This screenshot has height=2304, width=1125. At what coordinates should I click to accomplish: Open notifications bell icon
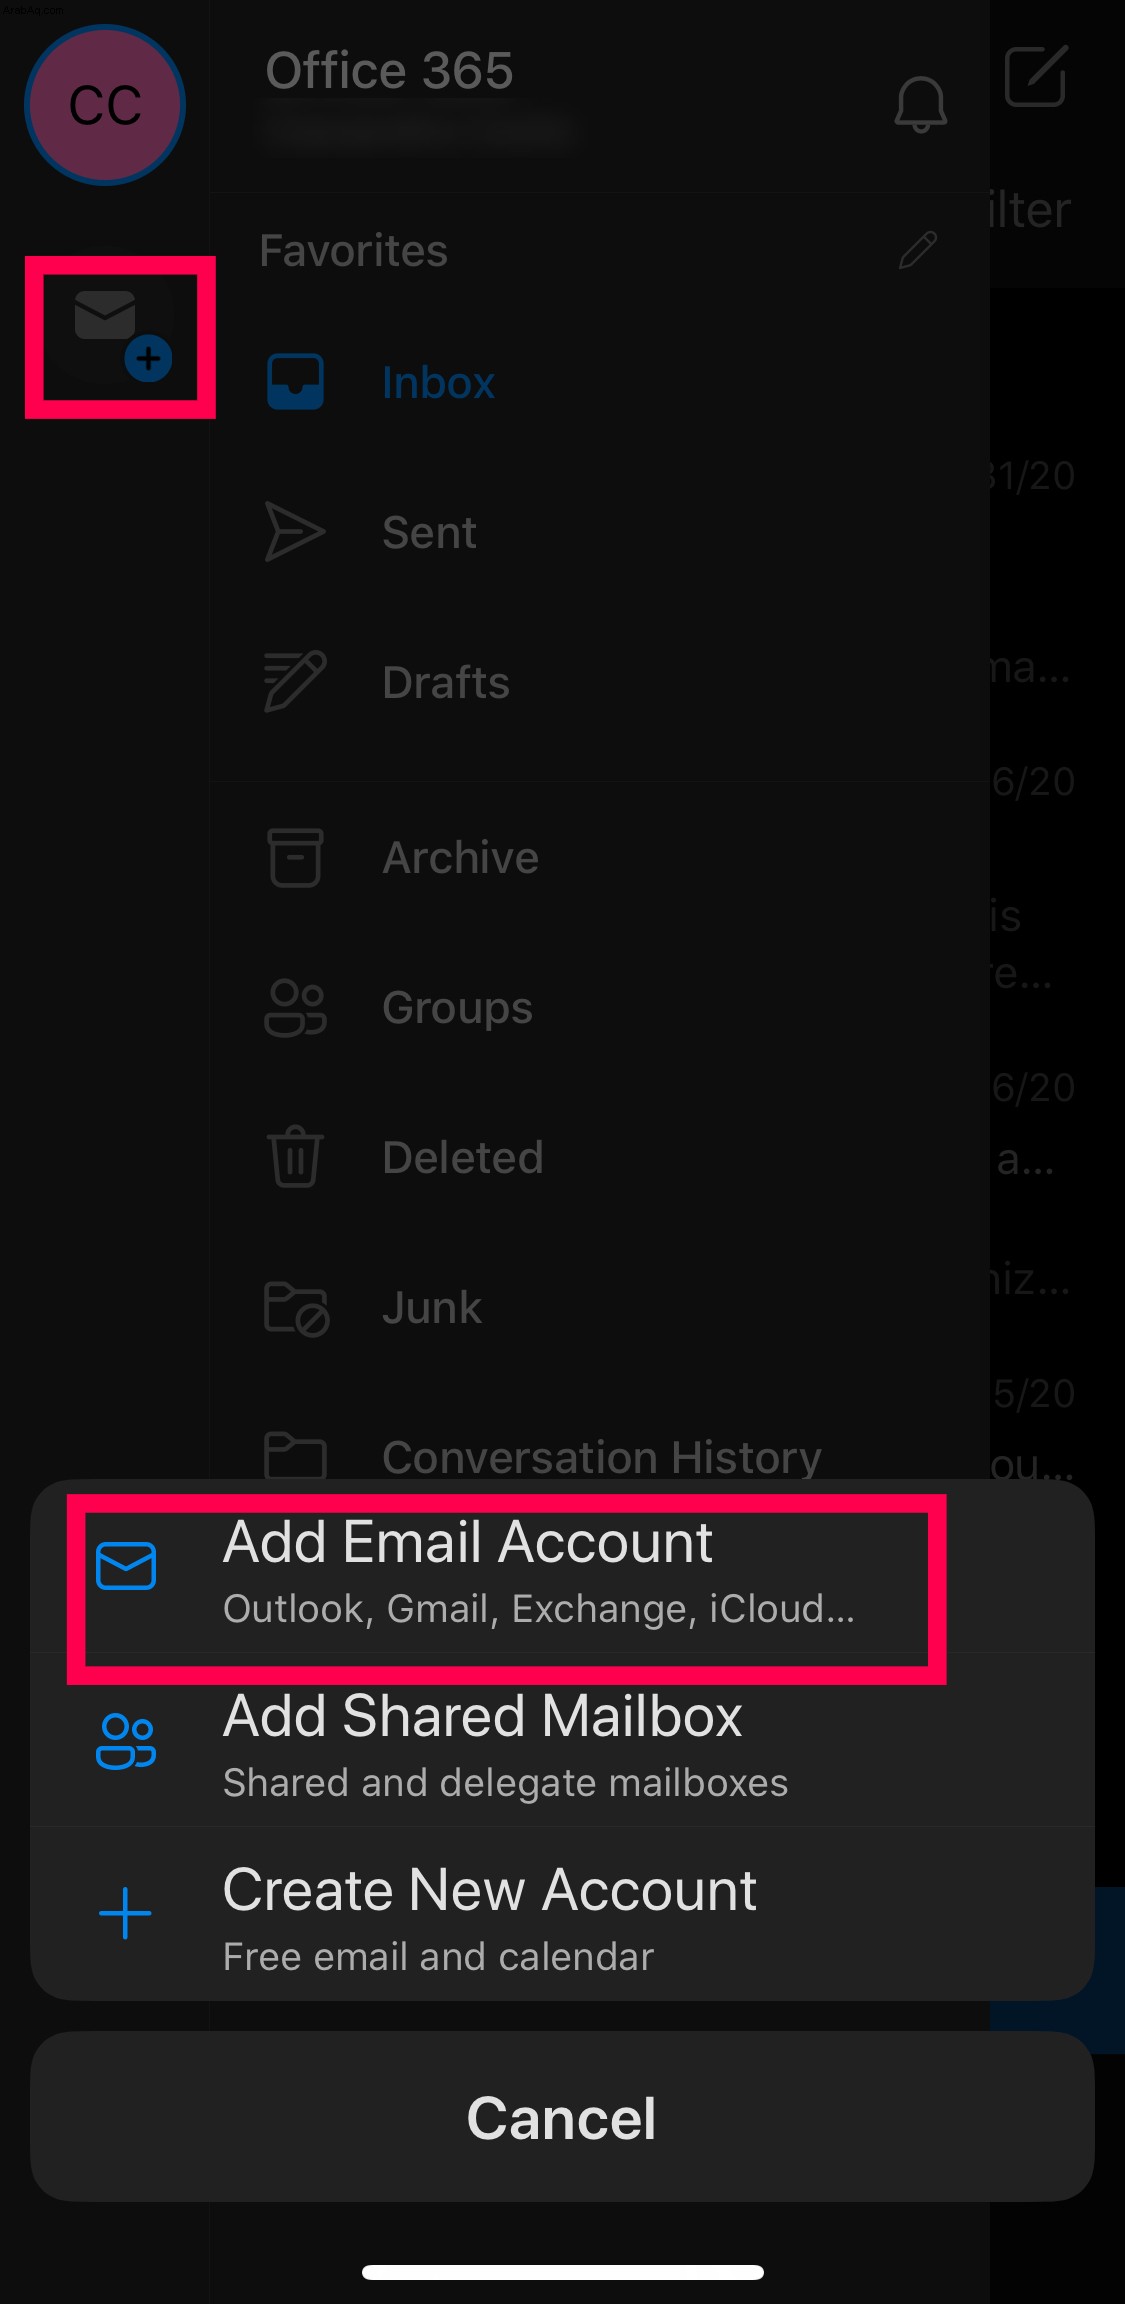[920, 103]
